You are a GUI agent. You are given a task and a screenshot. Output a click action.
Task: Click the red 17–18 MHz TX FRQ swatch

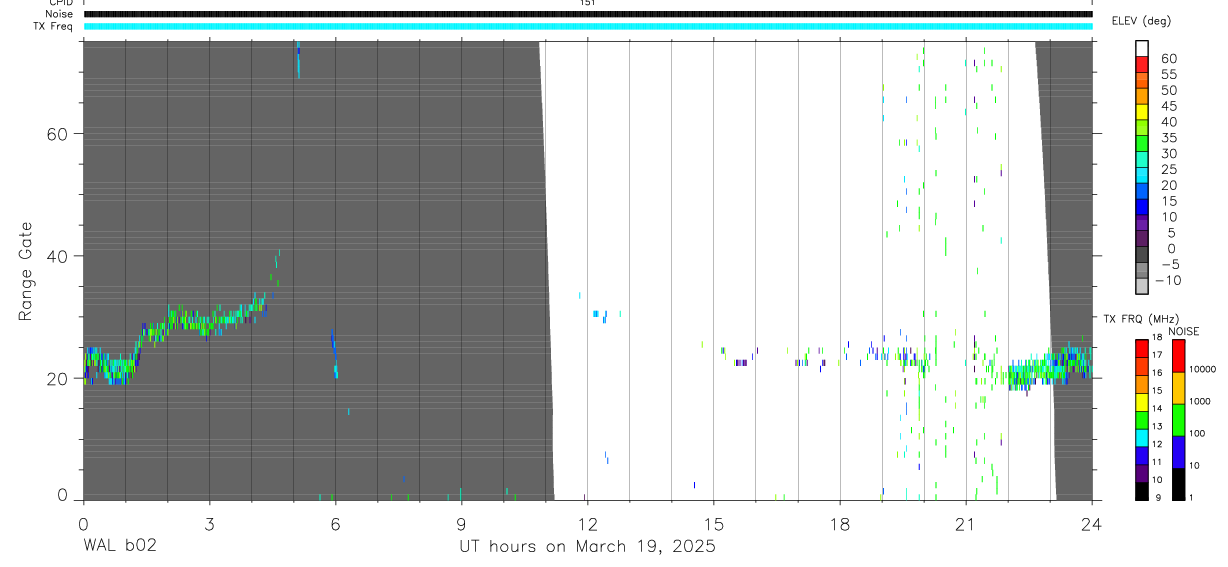1142,348
